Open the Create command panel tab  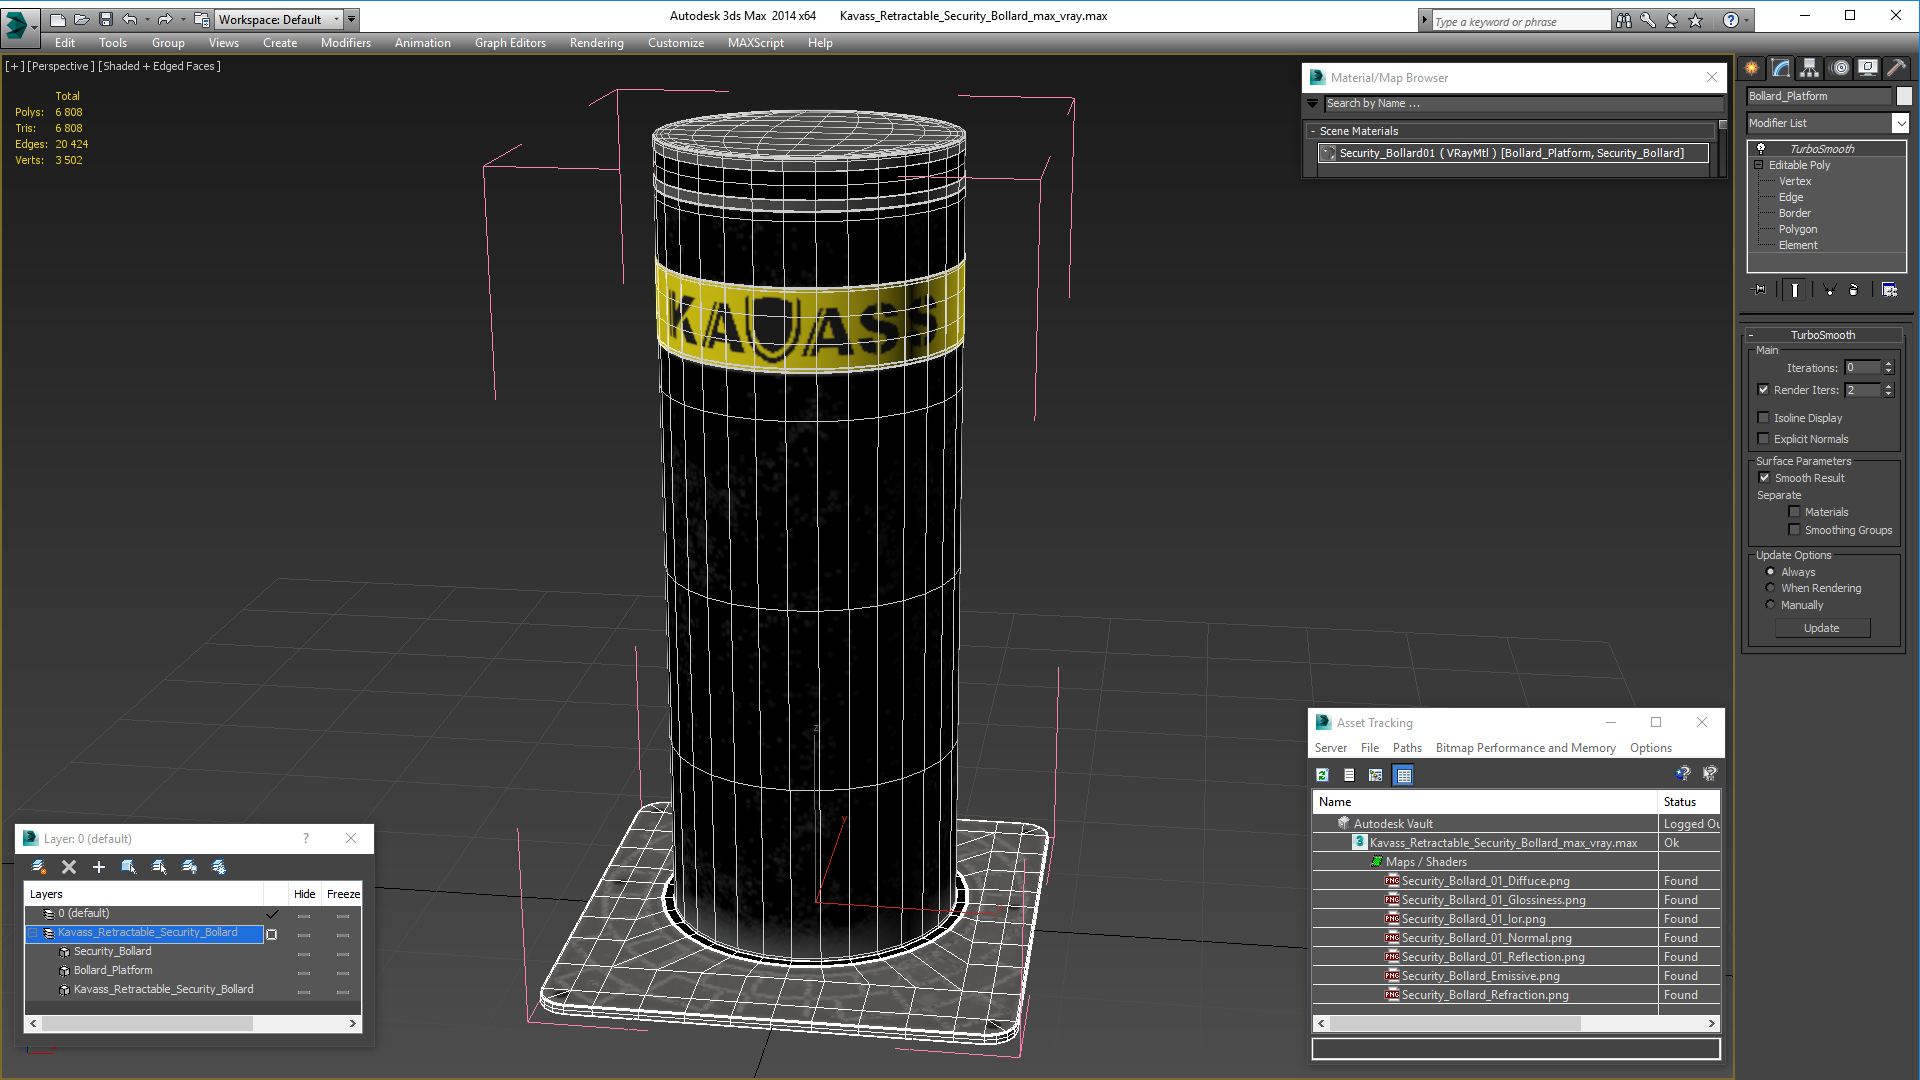[x=1752, y=68]
